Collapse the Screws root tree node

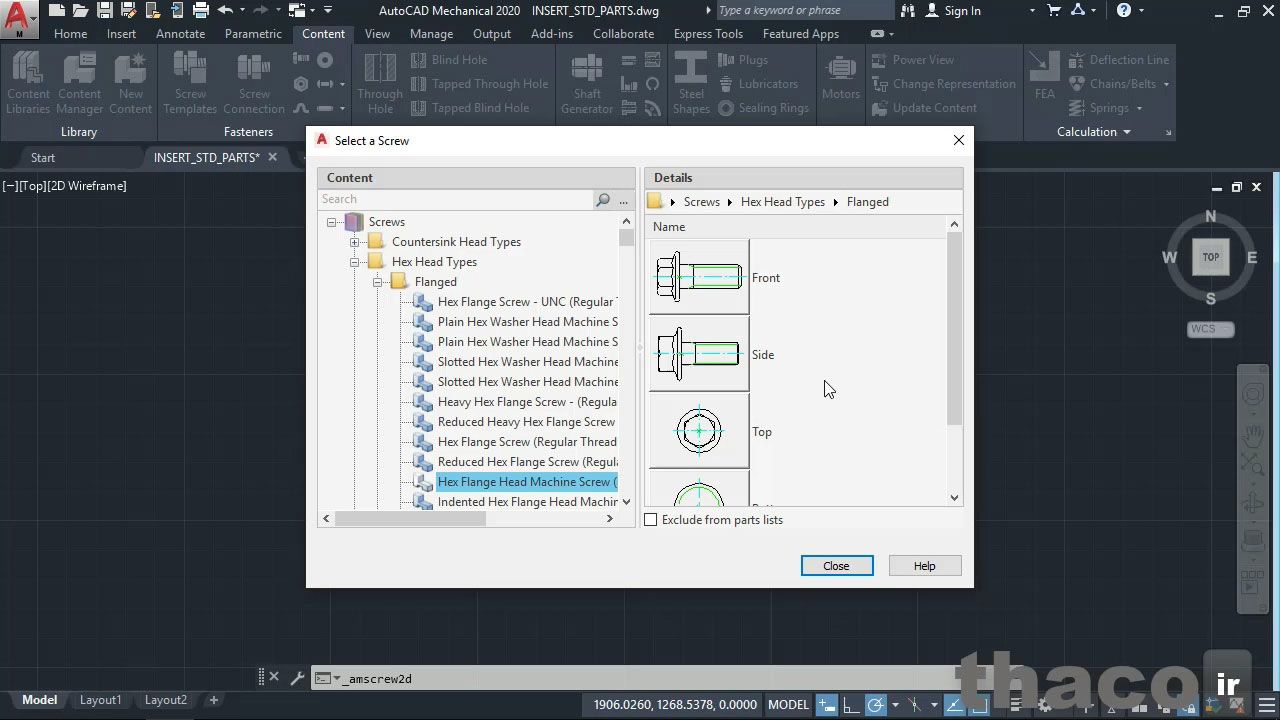[x=331, y=222]
